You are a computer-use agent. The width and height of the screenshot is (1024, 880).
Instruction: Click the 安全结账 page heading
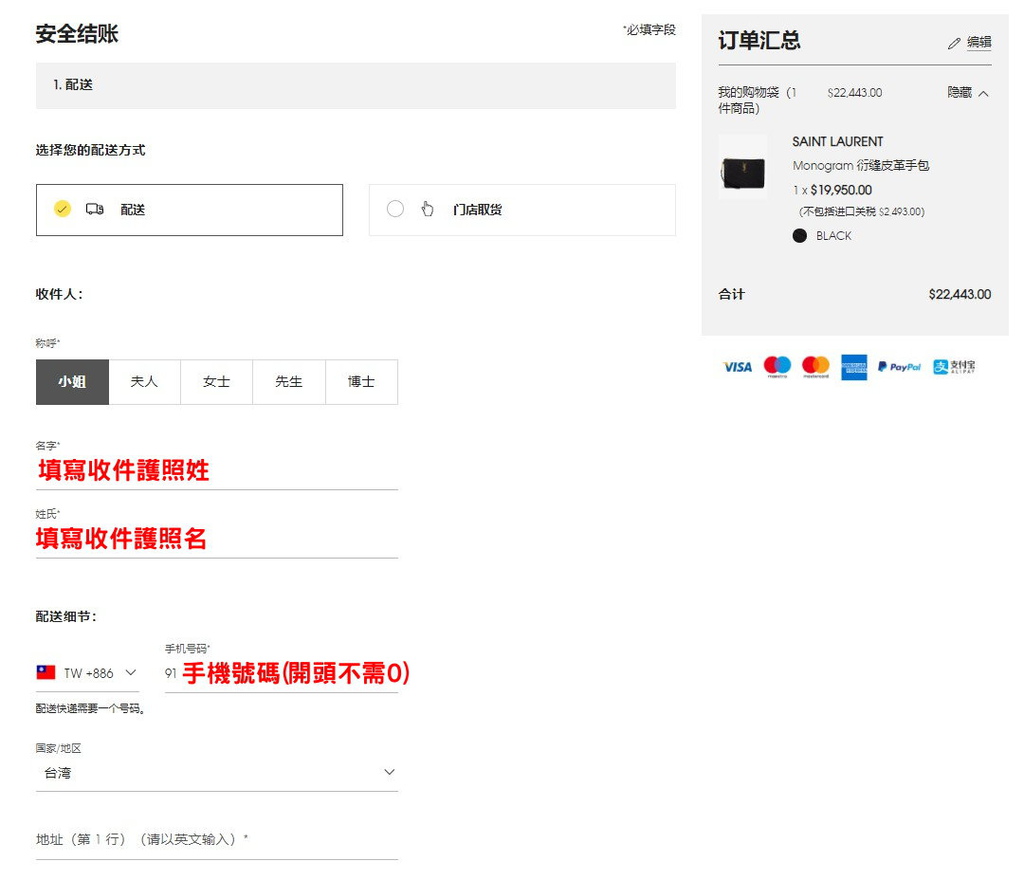(77, 34)
